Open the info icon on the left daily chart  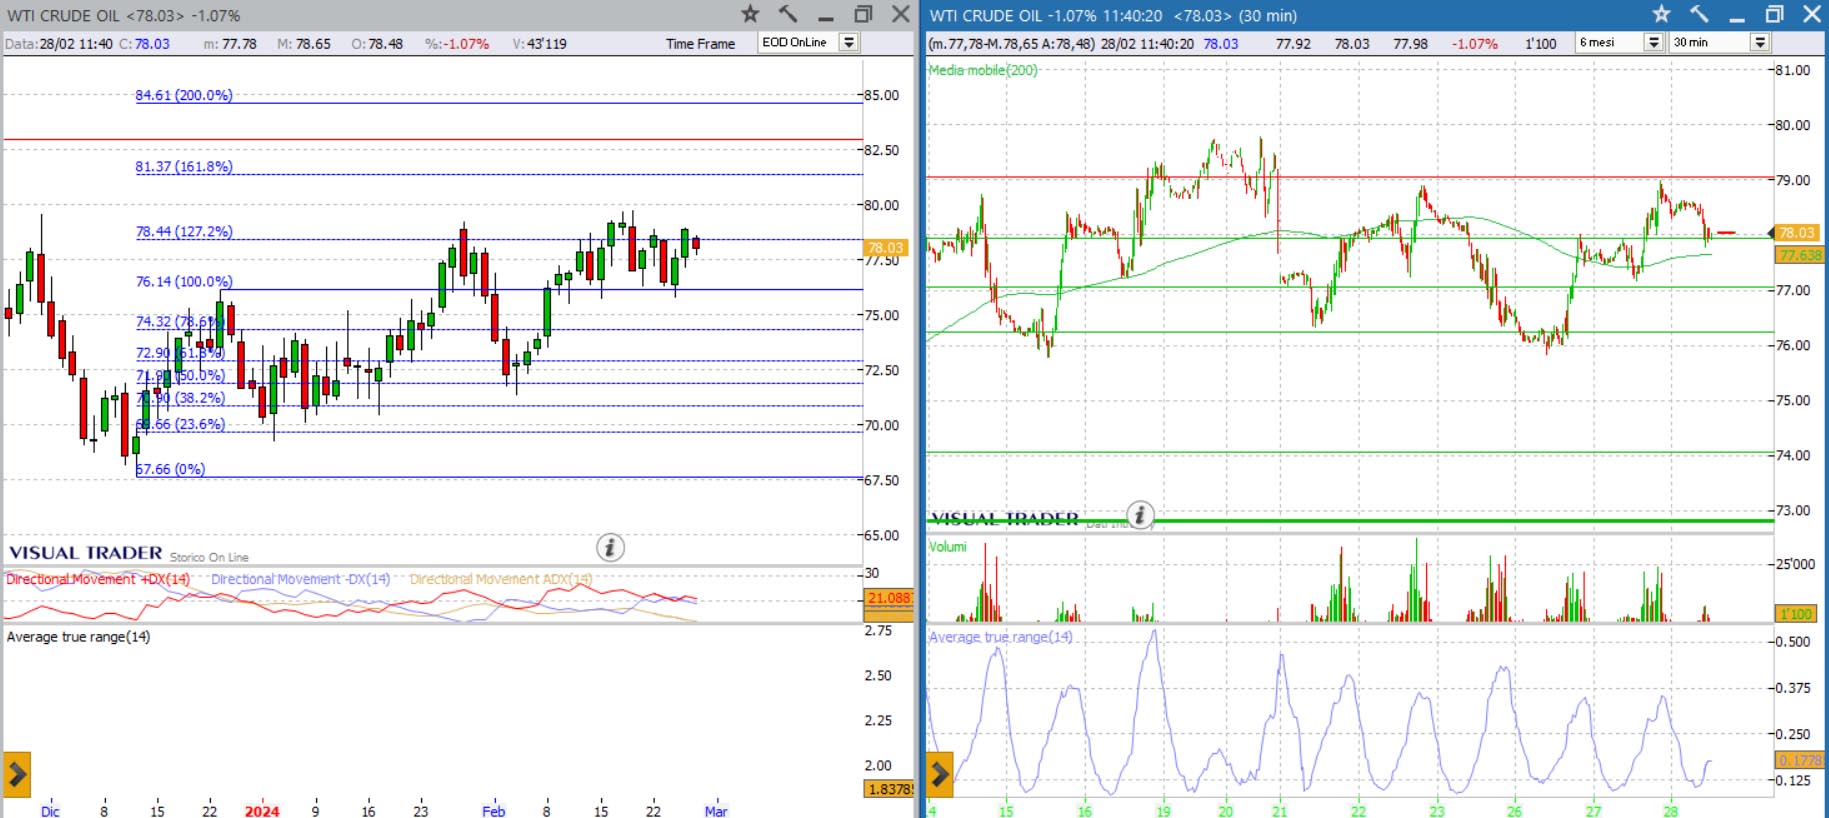610,548
